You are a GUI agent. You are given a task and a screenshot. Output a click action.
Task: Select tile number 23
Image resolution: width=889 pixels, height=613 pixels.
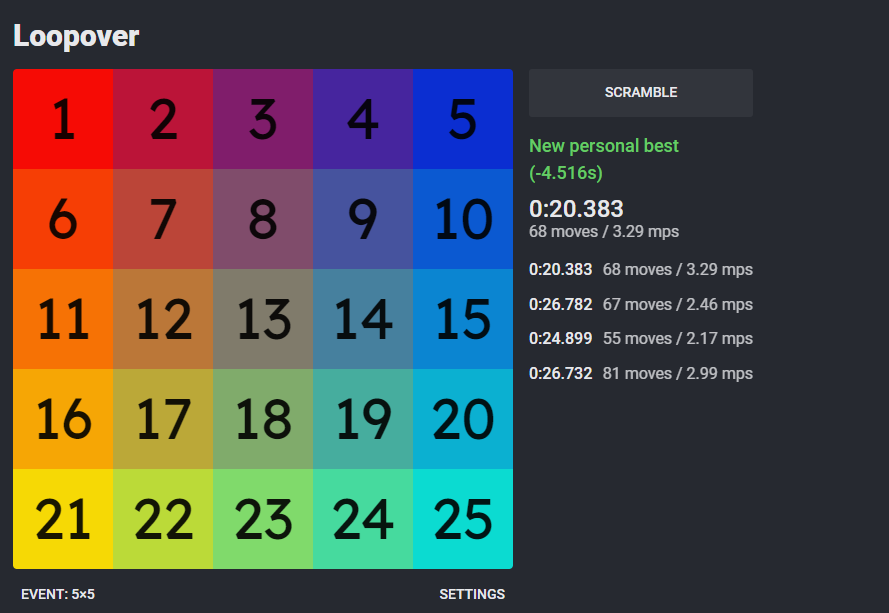(x=263, y=519)
